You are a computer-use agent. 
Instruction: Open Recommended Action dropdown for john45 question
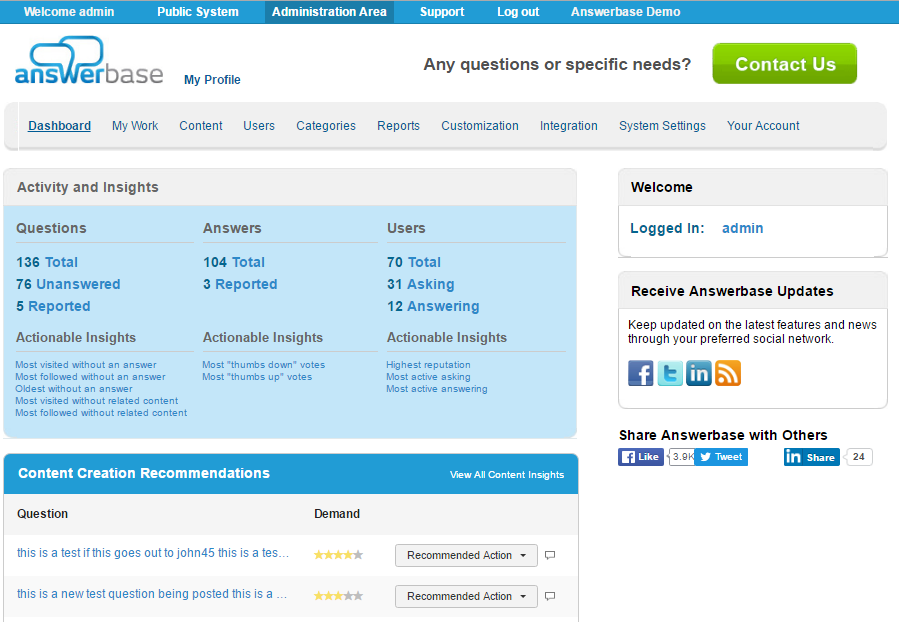[466, 556]
